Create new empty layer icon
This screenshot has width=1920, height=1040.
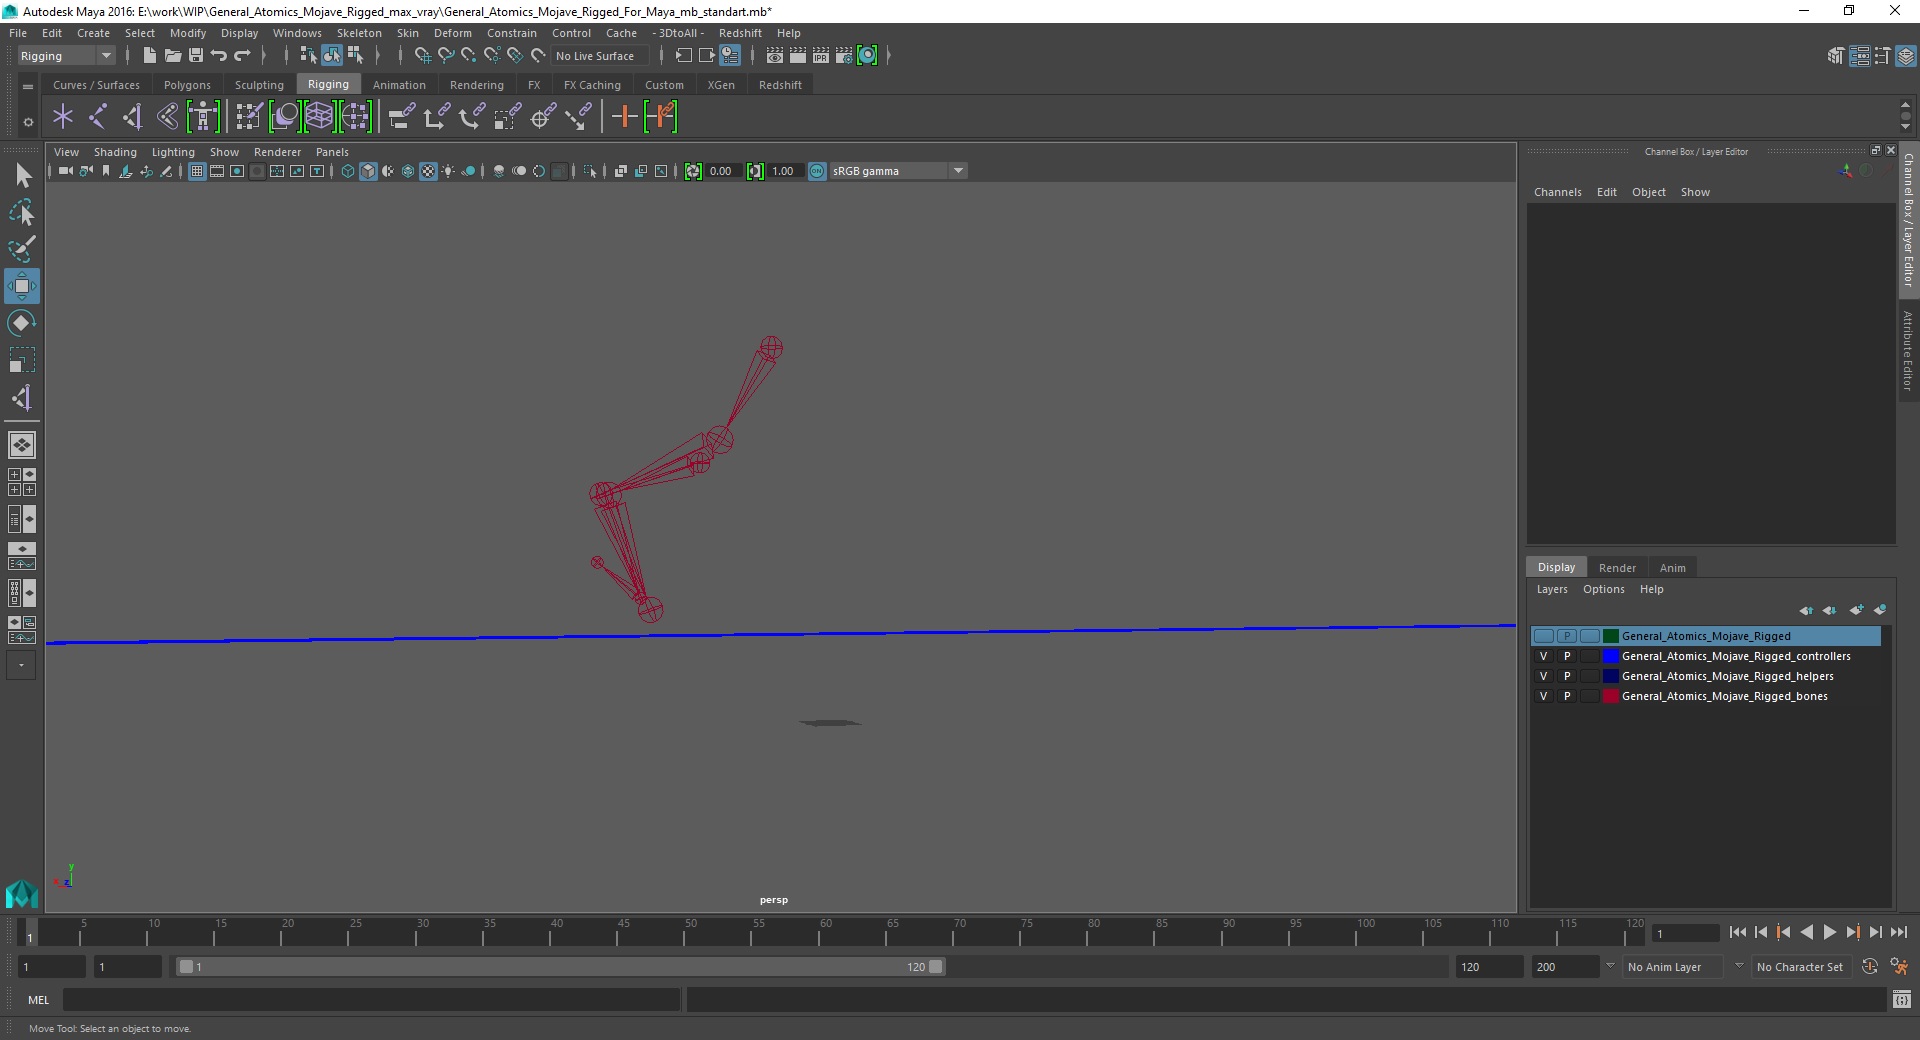point(1857,610)
